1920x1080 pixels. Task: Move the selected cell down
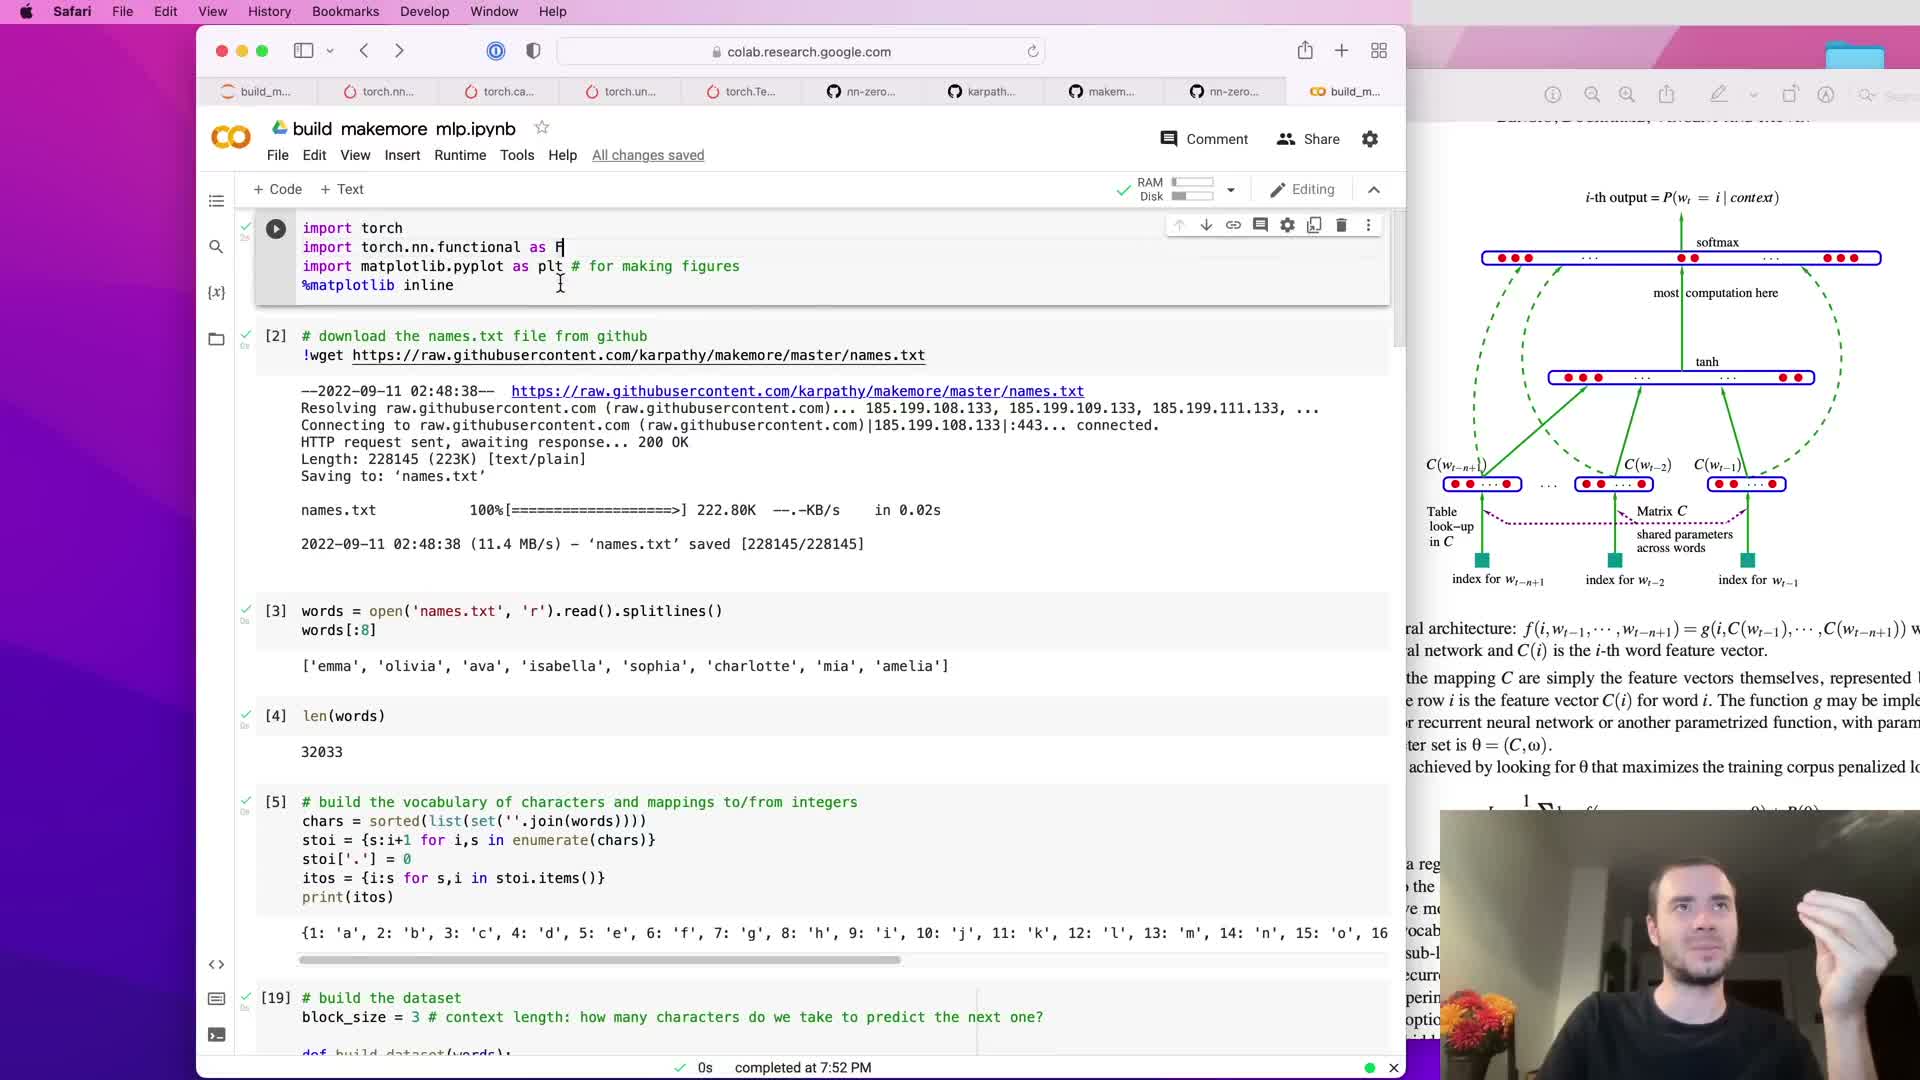point(1206,226)
